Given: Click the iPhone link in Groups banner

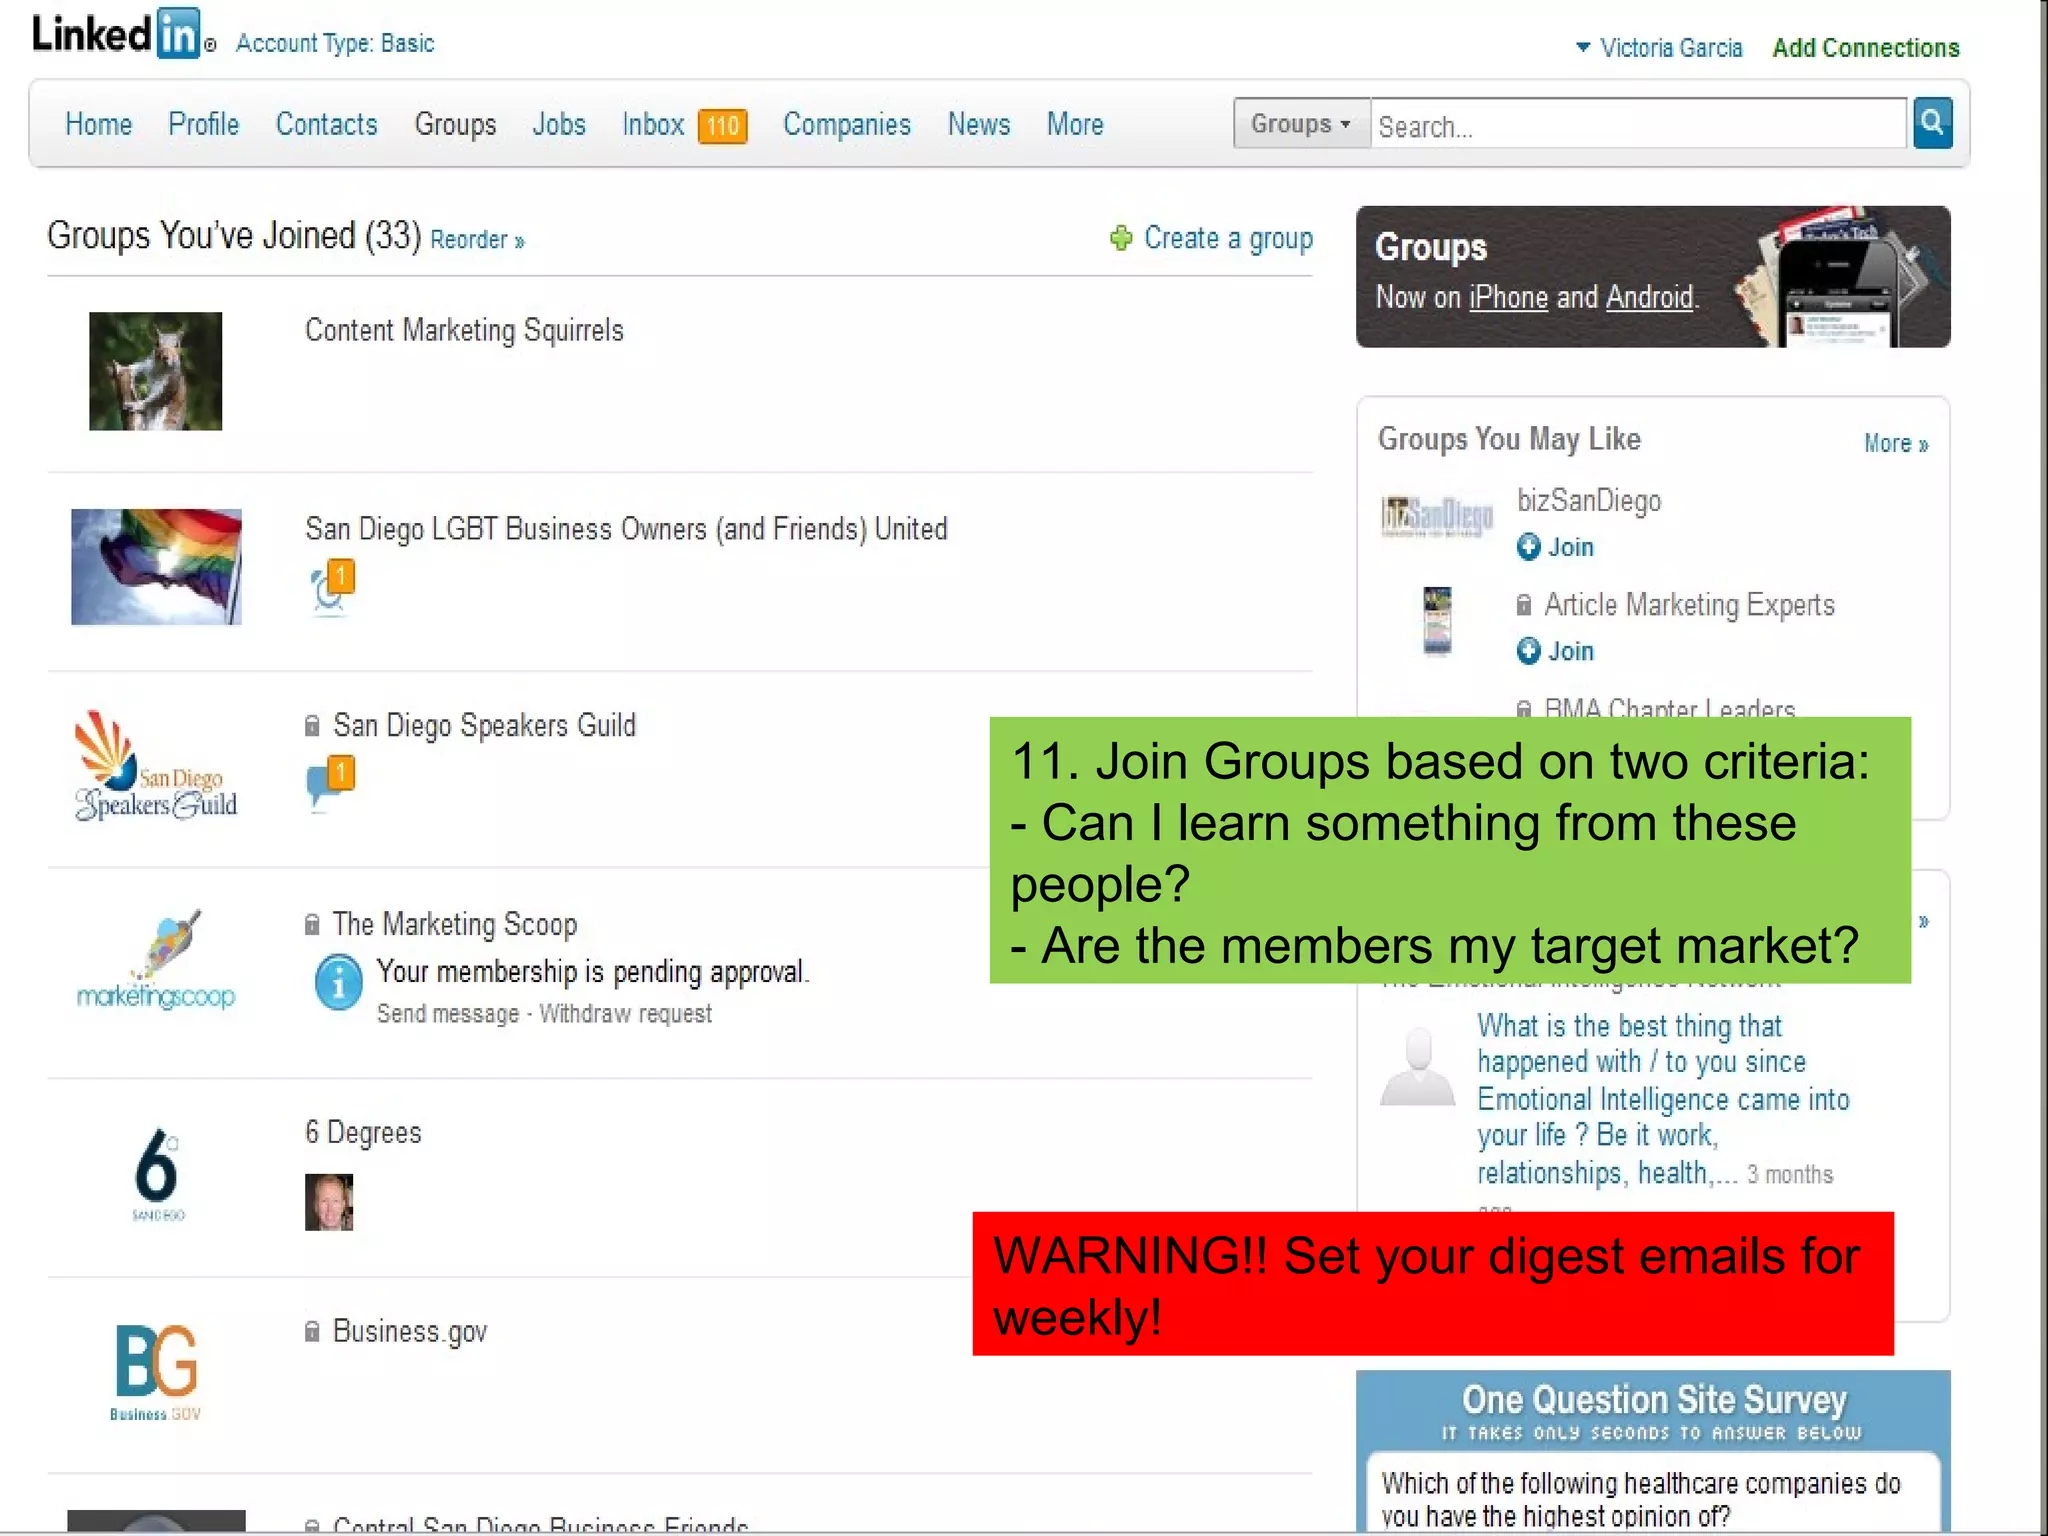Looking at the screenshot, I should [x=1508, y=298].
